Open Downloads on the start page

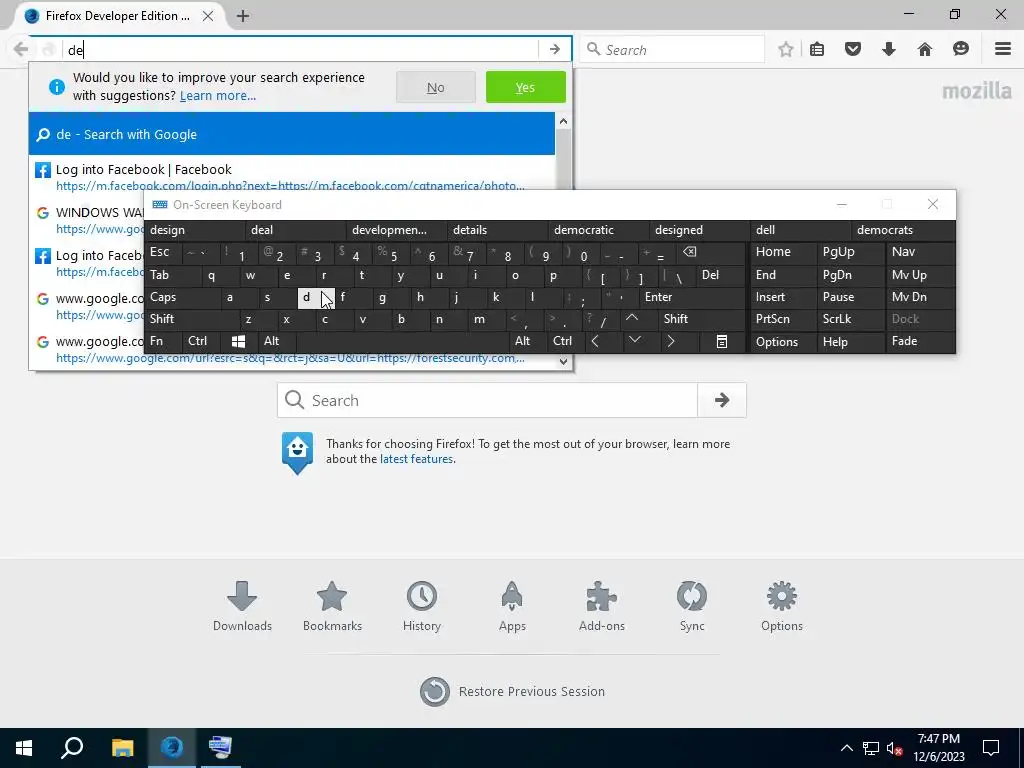click(x=242, y=607)
